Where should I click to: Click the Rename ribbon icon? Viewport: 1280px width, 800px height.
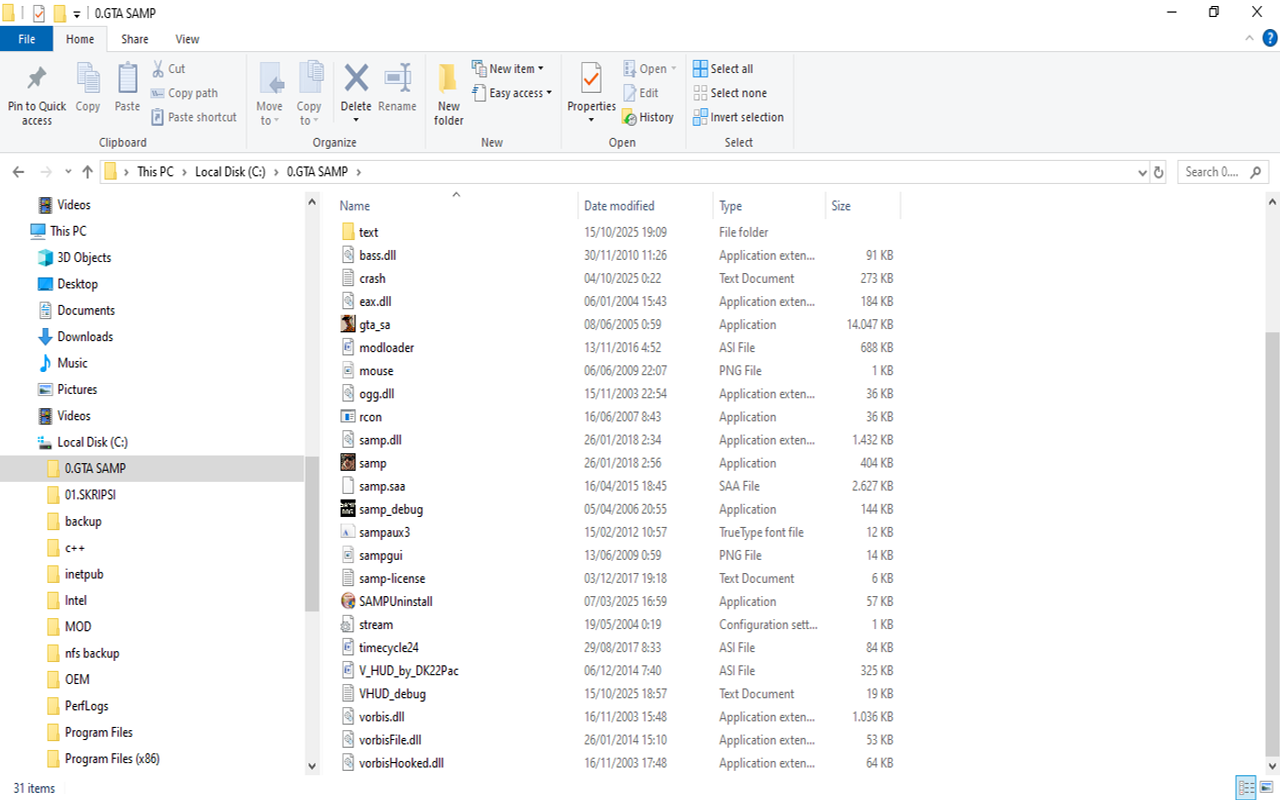[x=397, y=88]
